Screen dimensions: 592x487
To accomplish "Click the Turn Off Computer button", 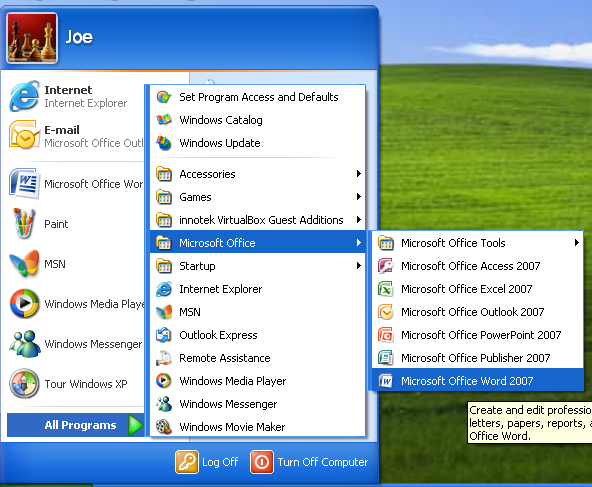I will 309,462.
